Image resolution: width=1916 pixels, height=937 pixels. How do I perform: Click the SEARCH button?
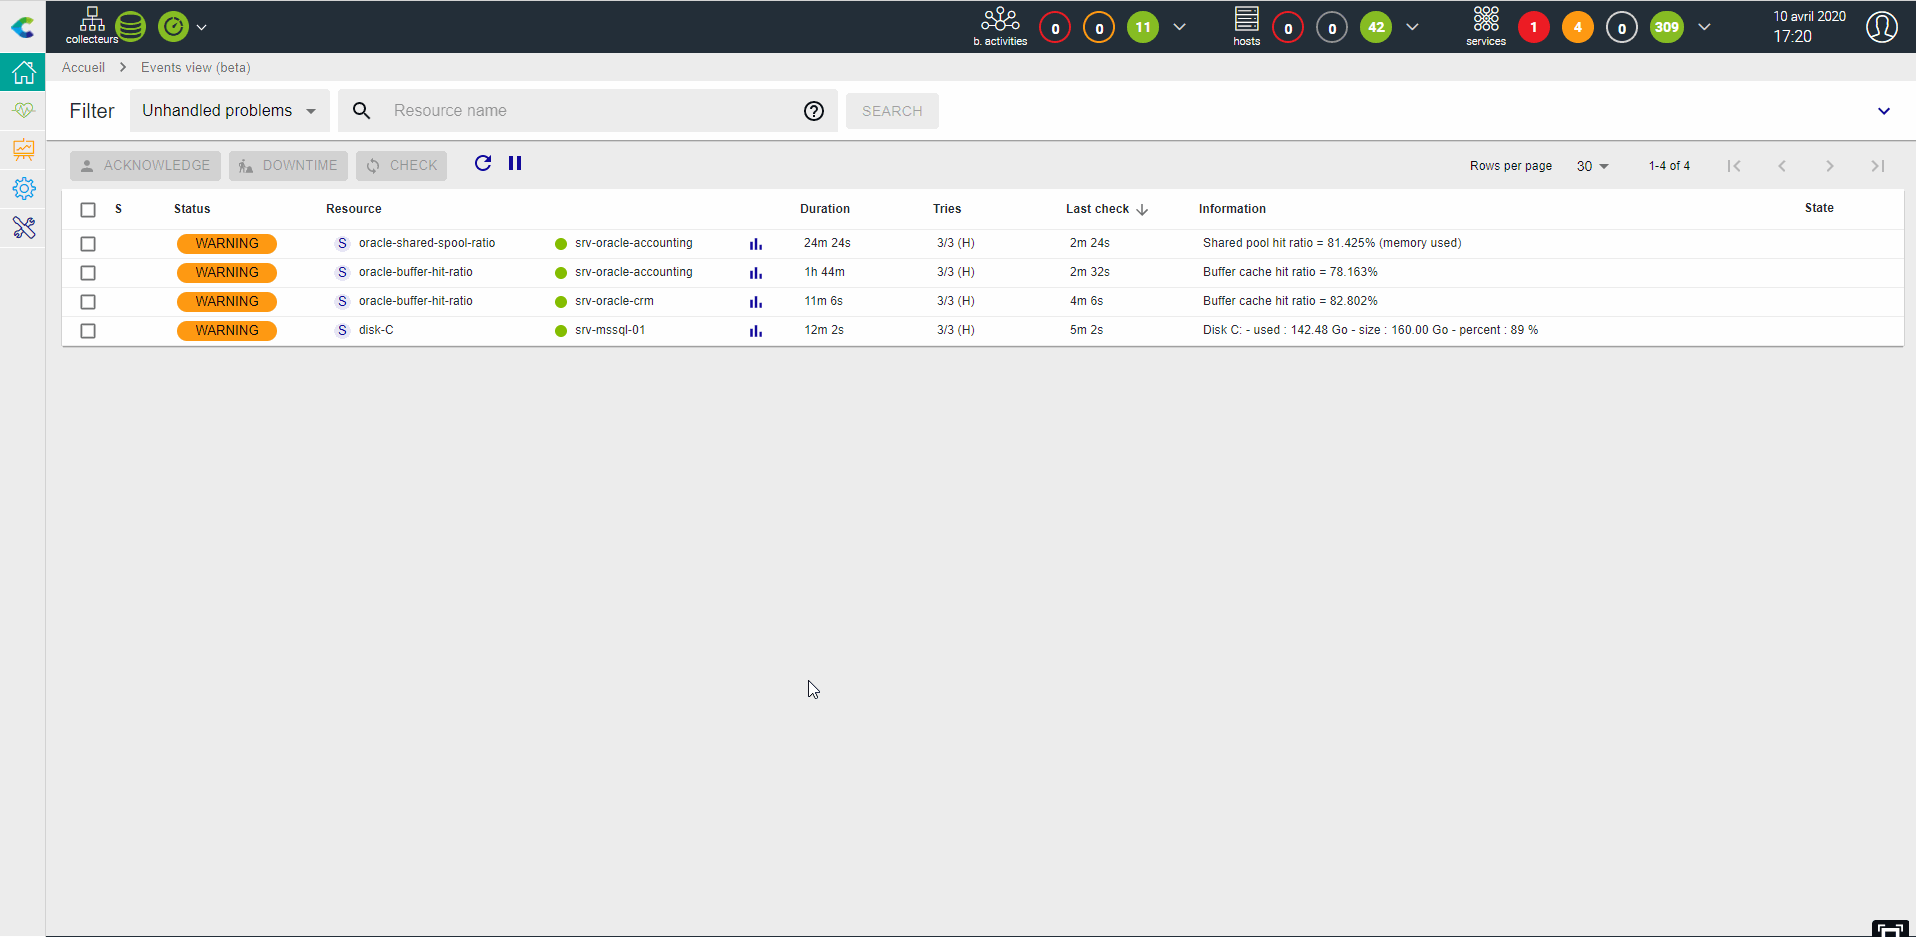point(892,111)
